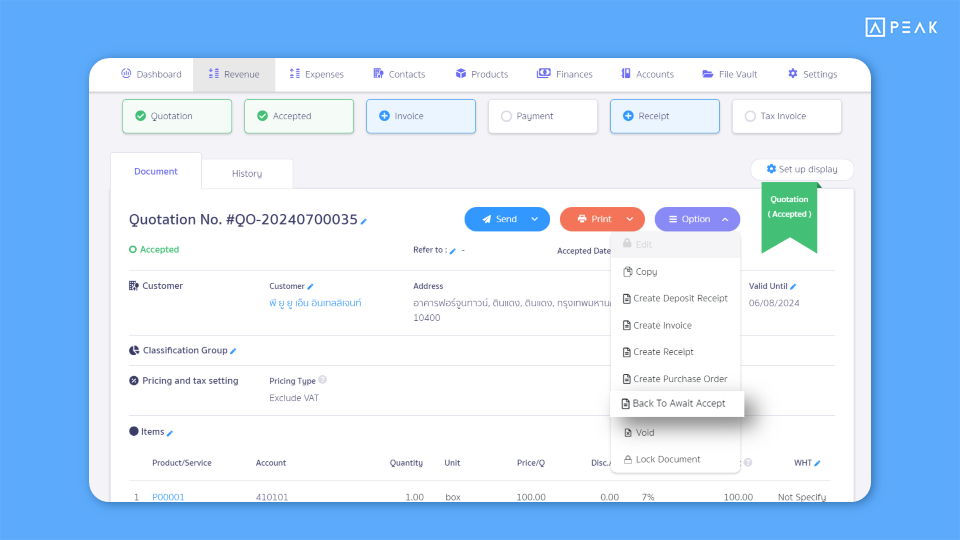The height and width of the screenshot is (540, 960).
Task: Click the Valid Until edit pencil icon
Action: point(793,287)
